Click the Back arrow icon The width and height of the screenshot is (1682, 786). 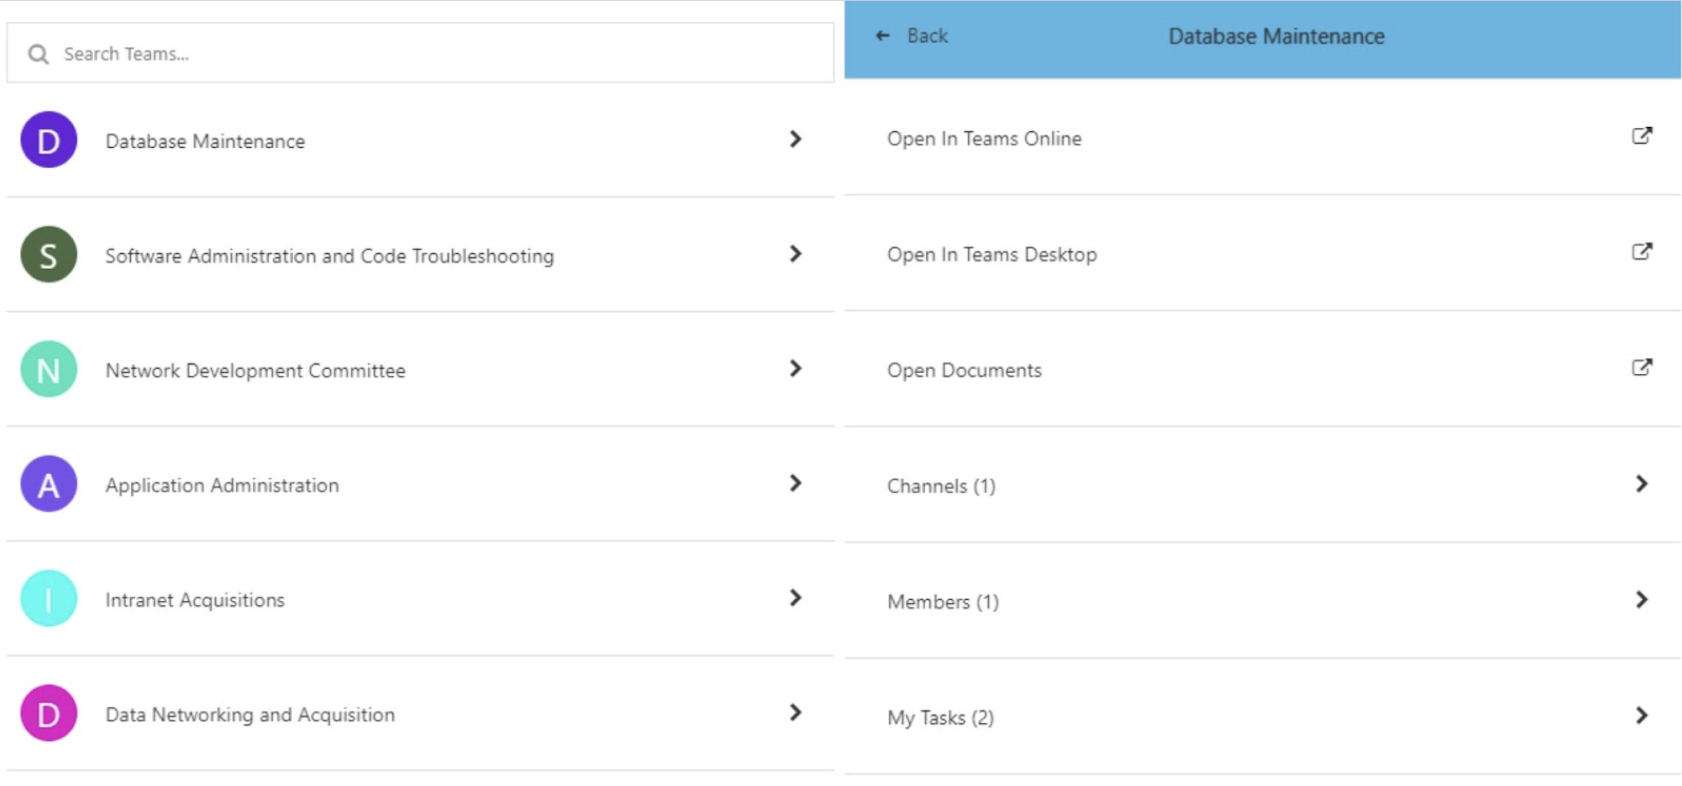pyautogui.click(x=883, y=36)
